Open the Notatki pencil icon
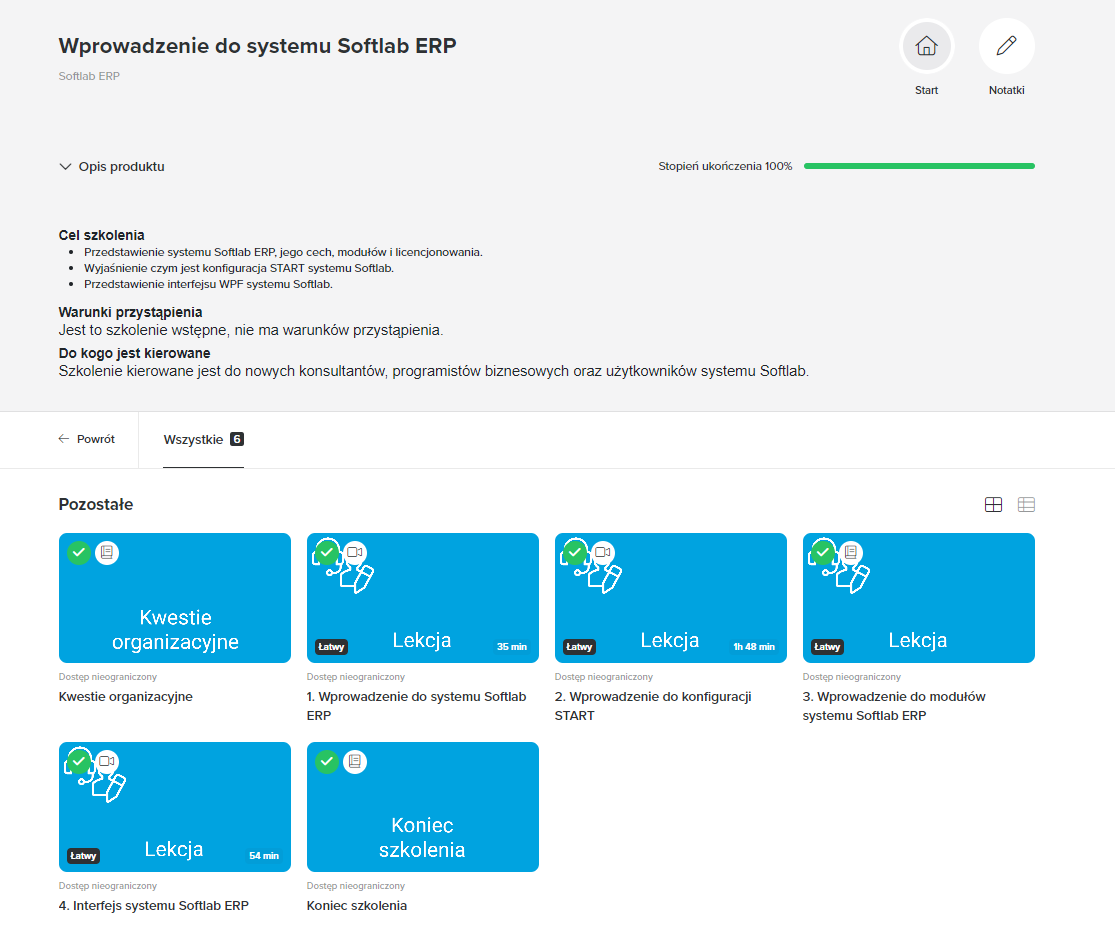This screenshot has width=1115, height=944. pyautogui.click(x=1006, y=45)
